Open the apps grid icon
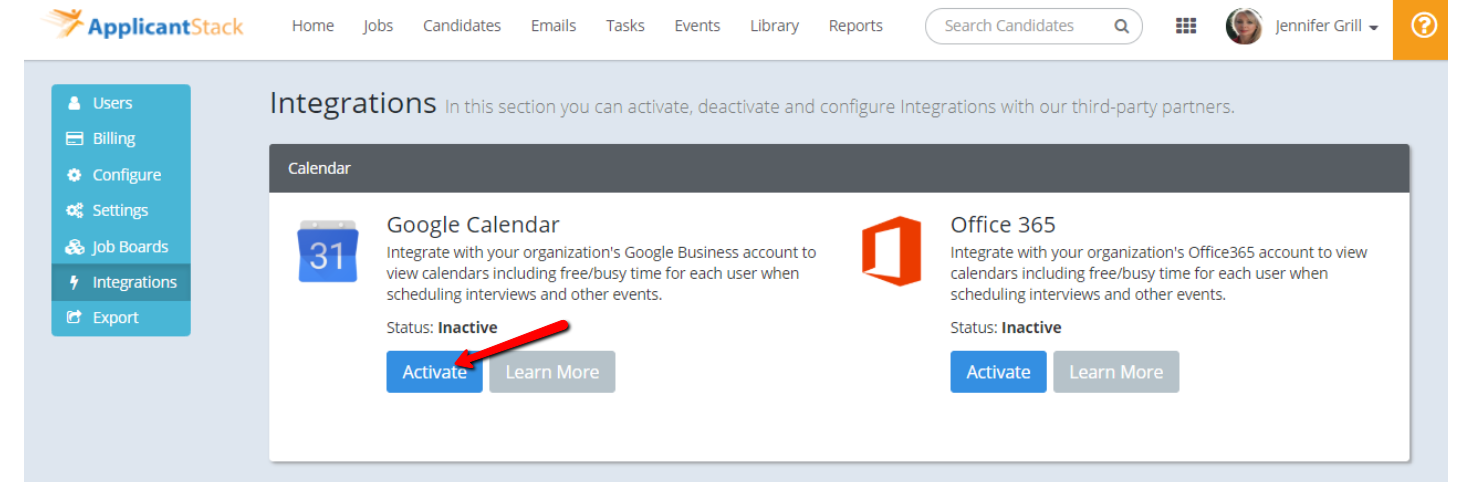1465x482 pixels. pyautogui.click(x=1186, y=26)
